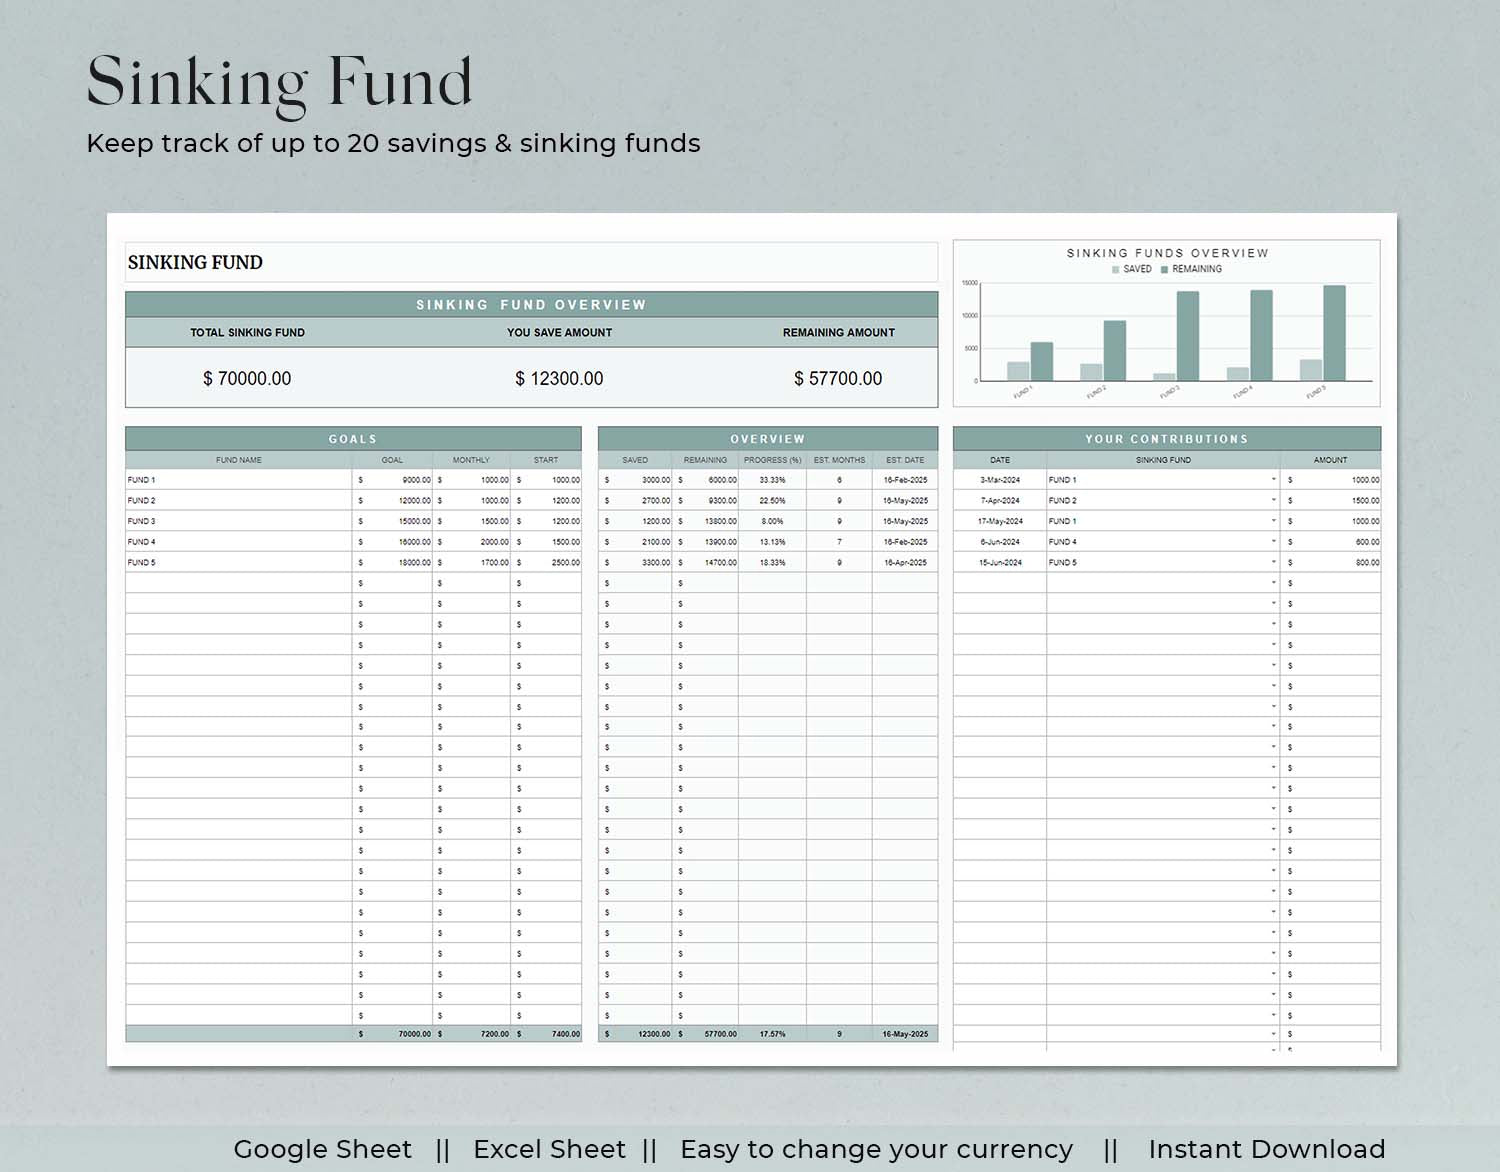Viewport: 1500px width, 1172px height.
Task: Select the you save amount $ 12300.00
Action: [x=559, y=379]
